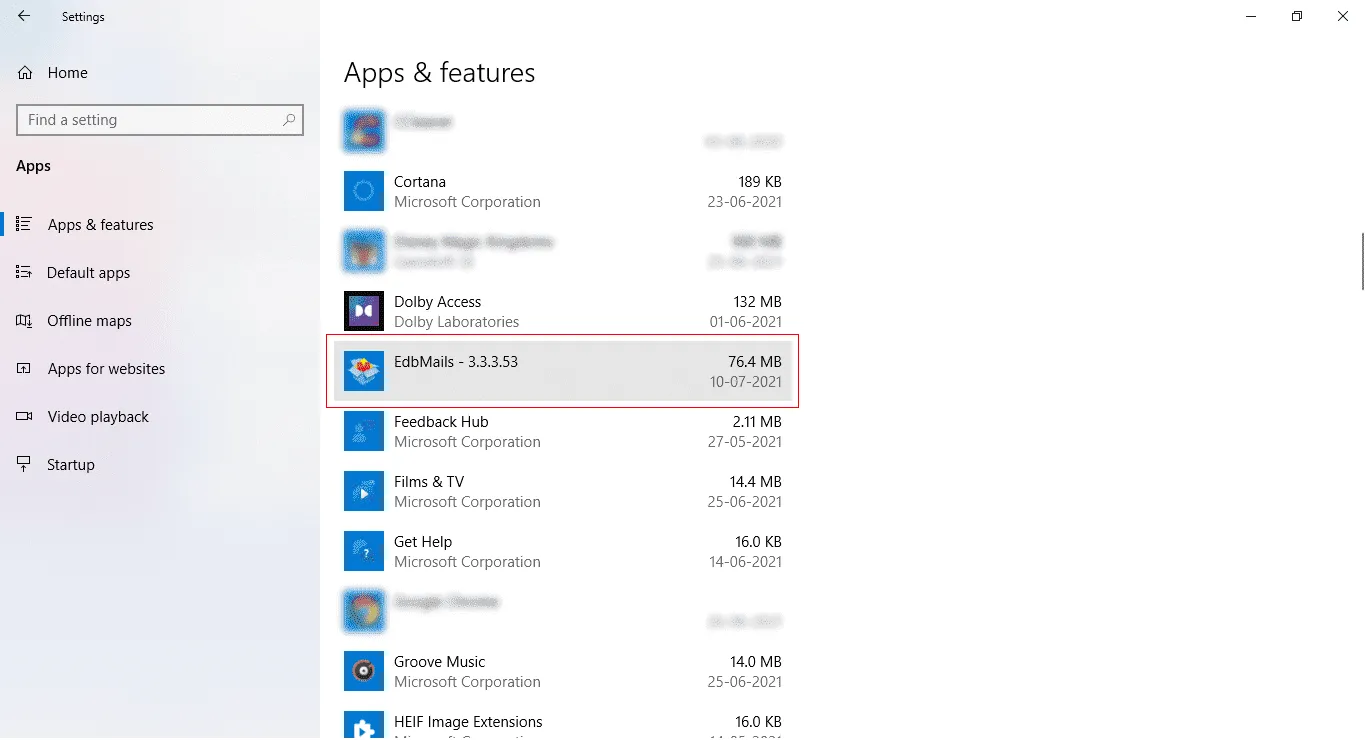Select the Cortana app name

(420, 182)
